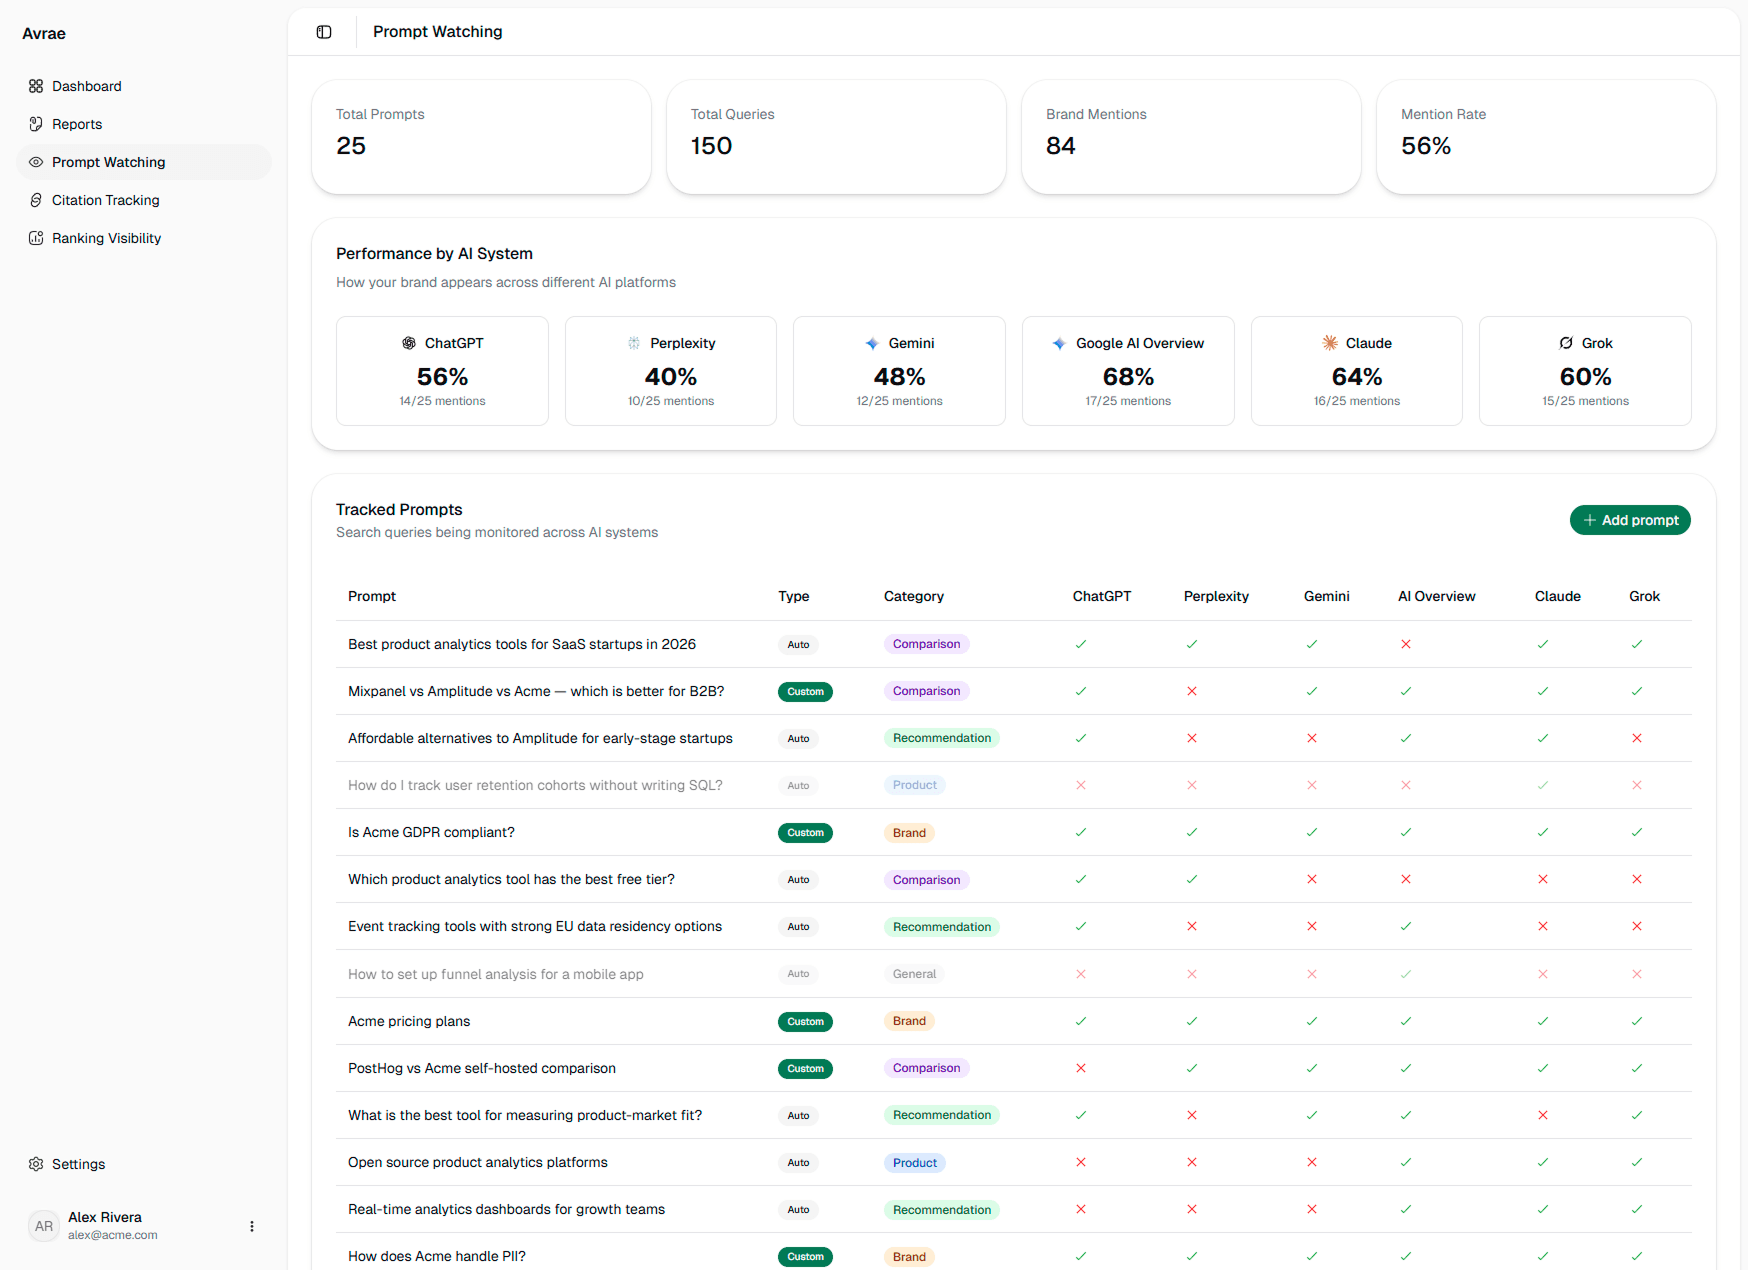The height and width of the screenshot is (1270, 1748).
Task: Click '15/25 mentions' under Grok
Action: 1585,401
